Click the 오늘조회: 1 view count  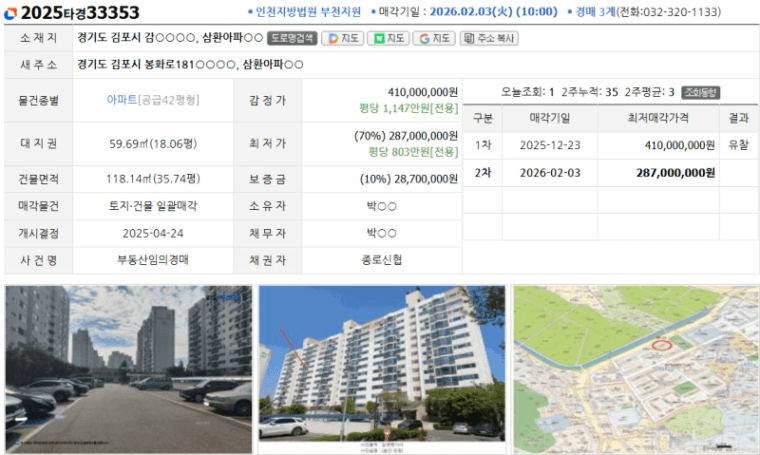click(x=527, y=92)
